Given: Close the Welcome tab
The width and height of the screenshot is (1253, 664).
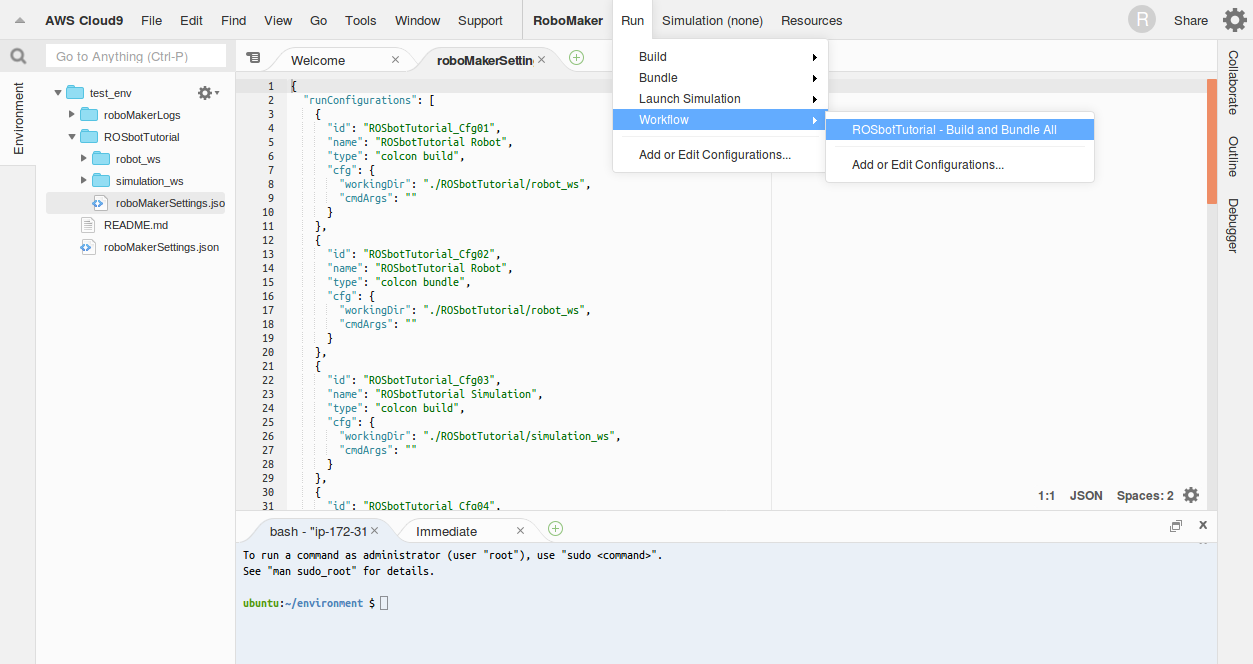Looking at the screenshot, I should (395, 60).
